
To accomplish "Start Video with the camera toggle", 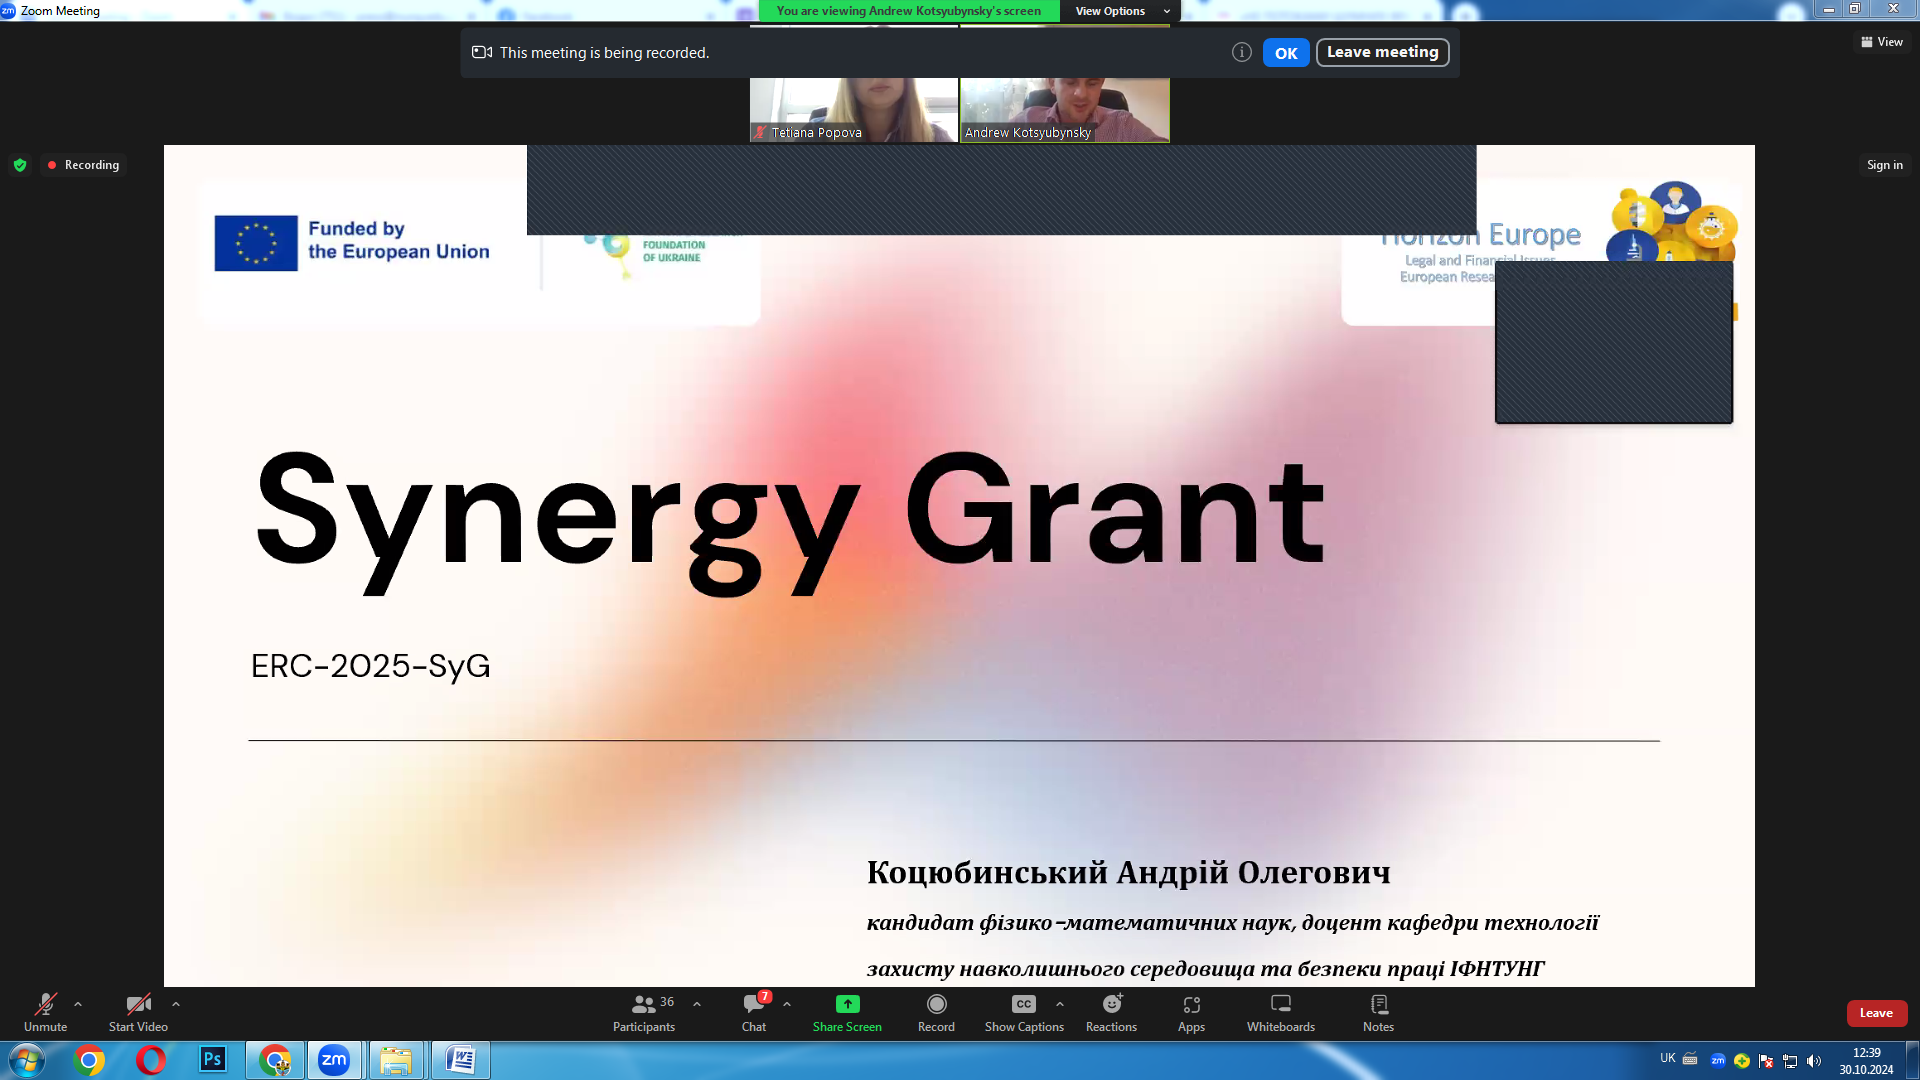I will 138,1012.
